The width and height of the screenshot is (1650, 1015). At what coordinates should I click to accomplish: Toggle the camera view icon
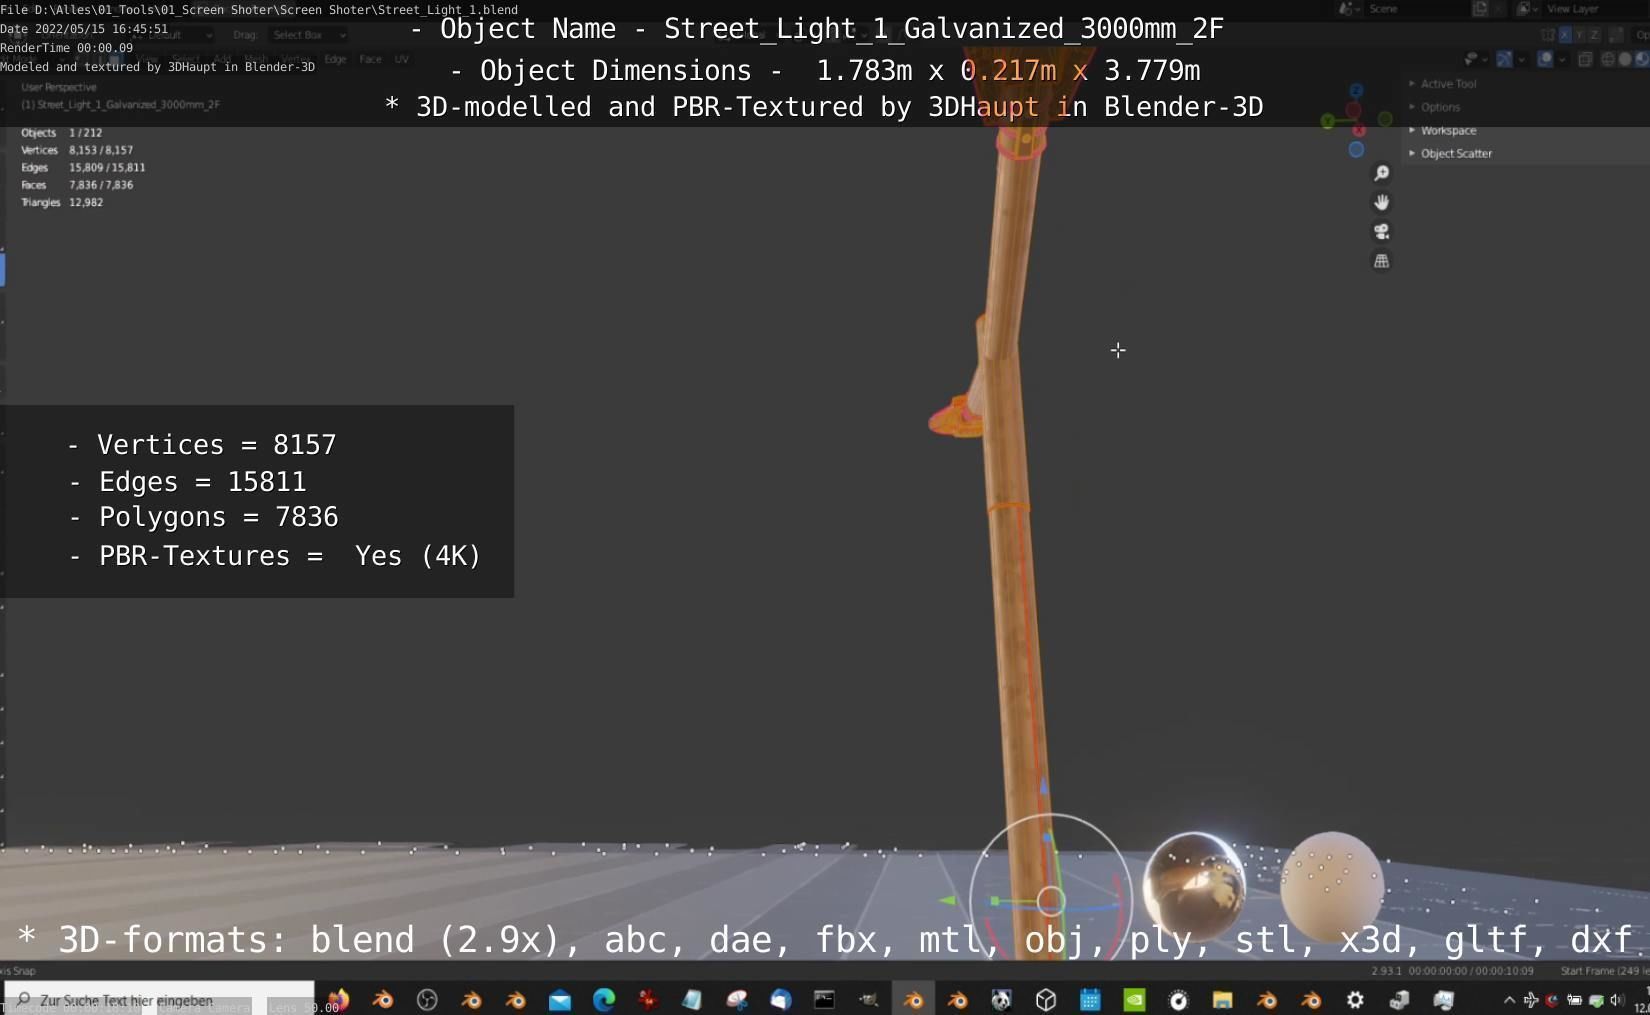[x=1381, y=231]
